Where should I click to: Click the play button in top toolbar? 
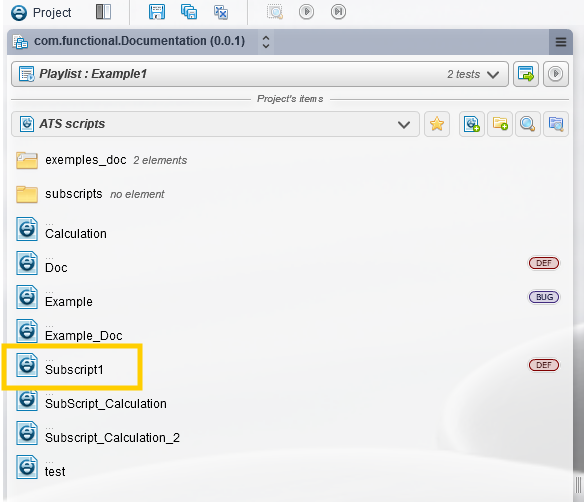click(306, 12)
